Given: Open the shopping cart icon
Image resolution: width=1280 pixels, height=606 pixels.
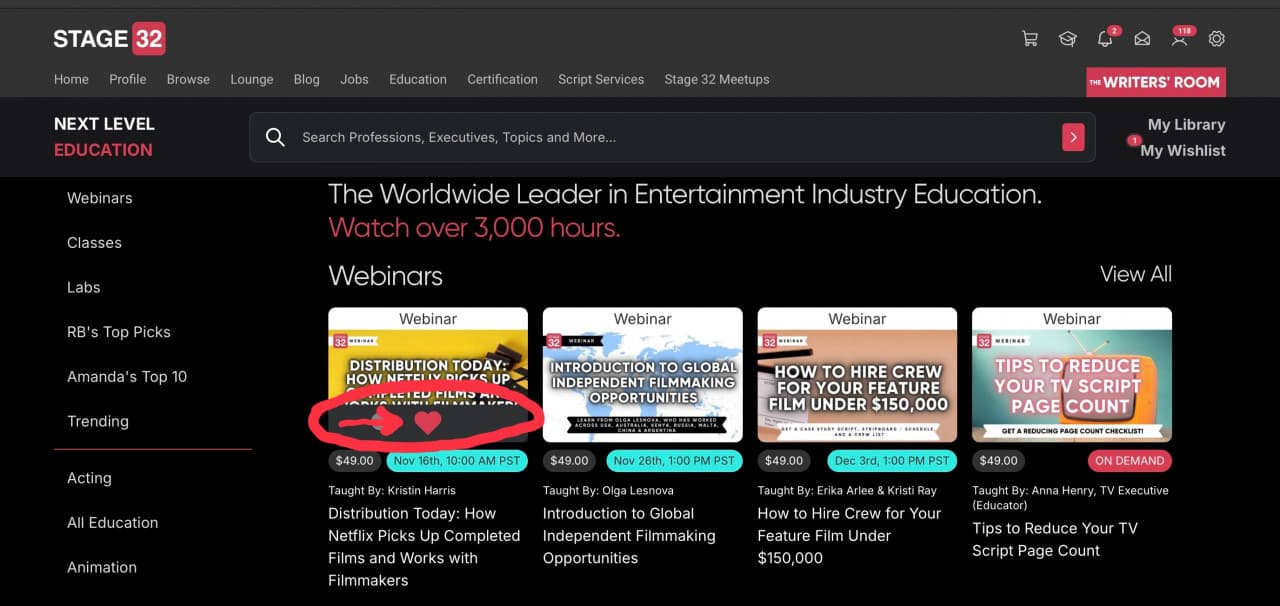Looking at the screenshot, I should tap(1029, 39).
